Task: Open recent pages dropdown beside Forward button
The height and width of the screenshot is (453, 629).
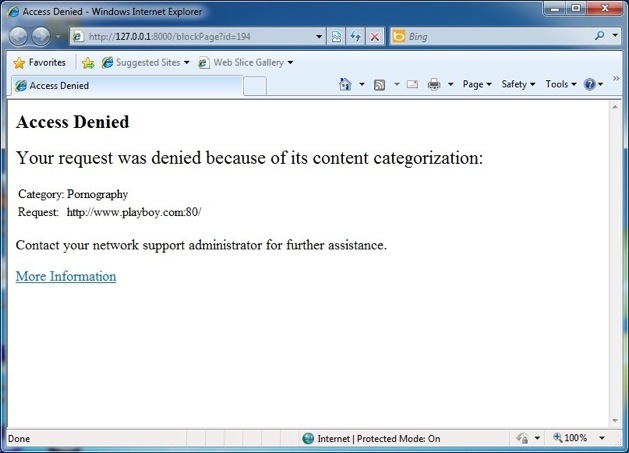Action: [58, 37]
